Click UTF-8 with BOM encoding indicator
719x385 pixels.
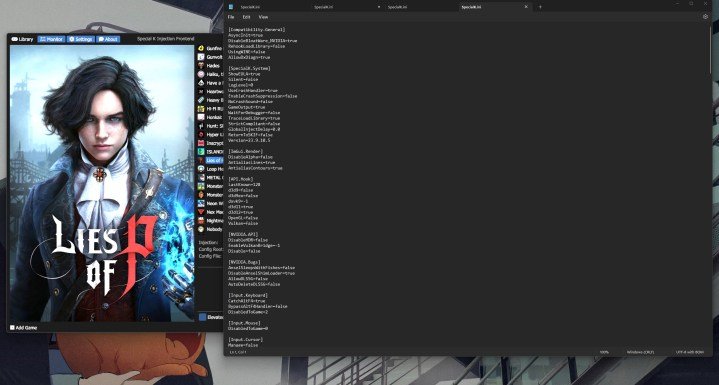click(x=690, y=352)
